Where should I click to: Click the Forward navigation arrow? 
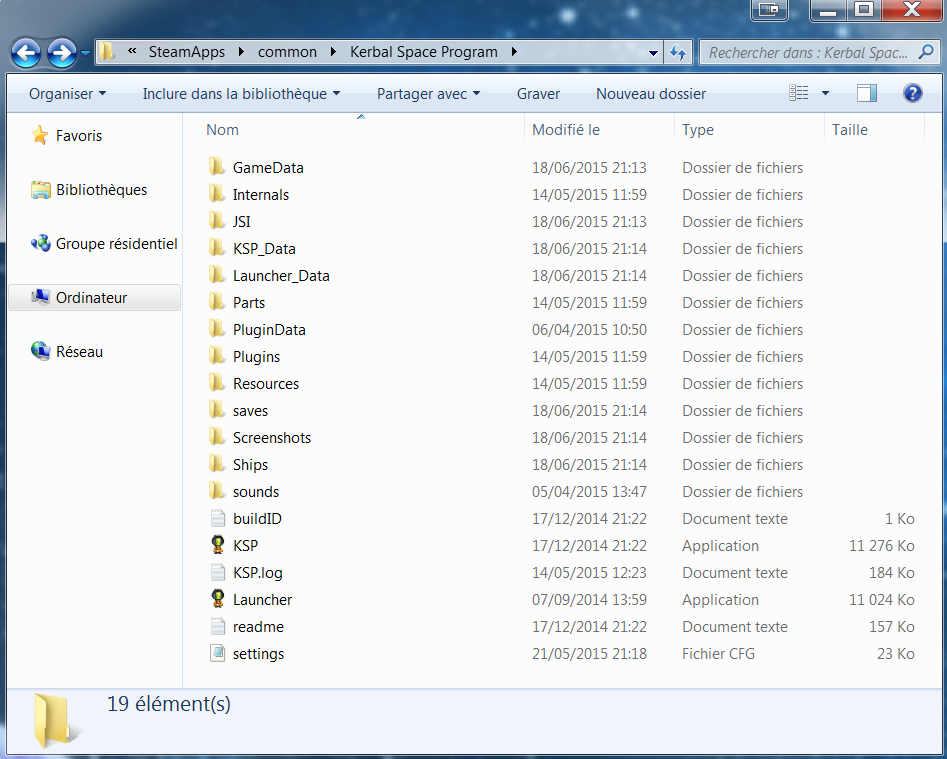click(62, 53)
